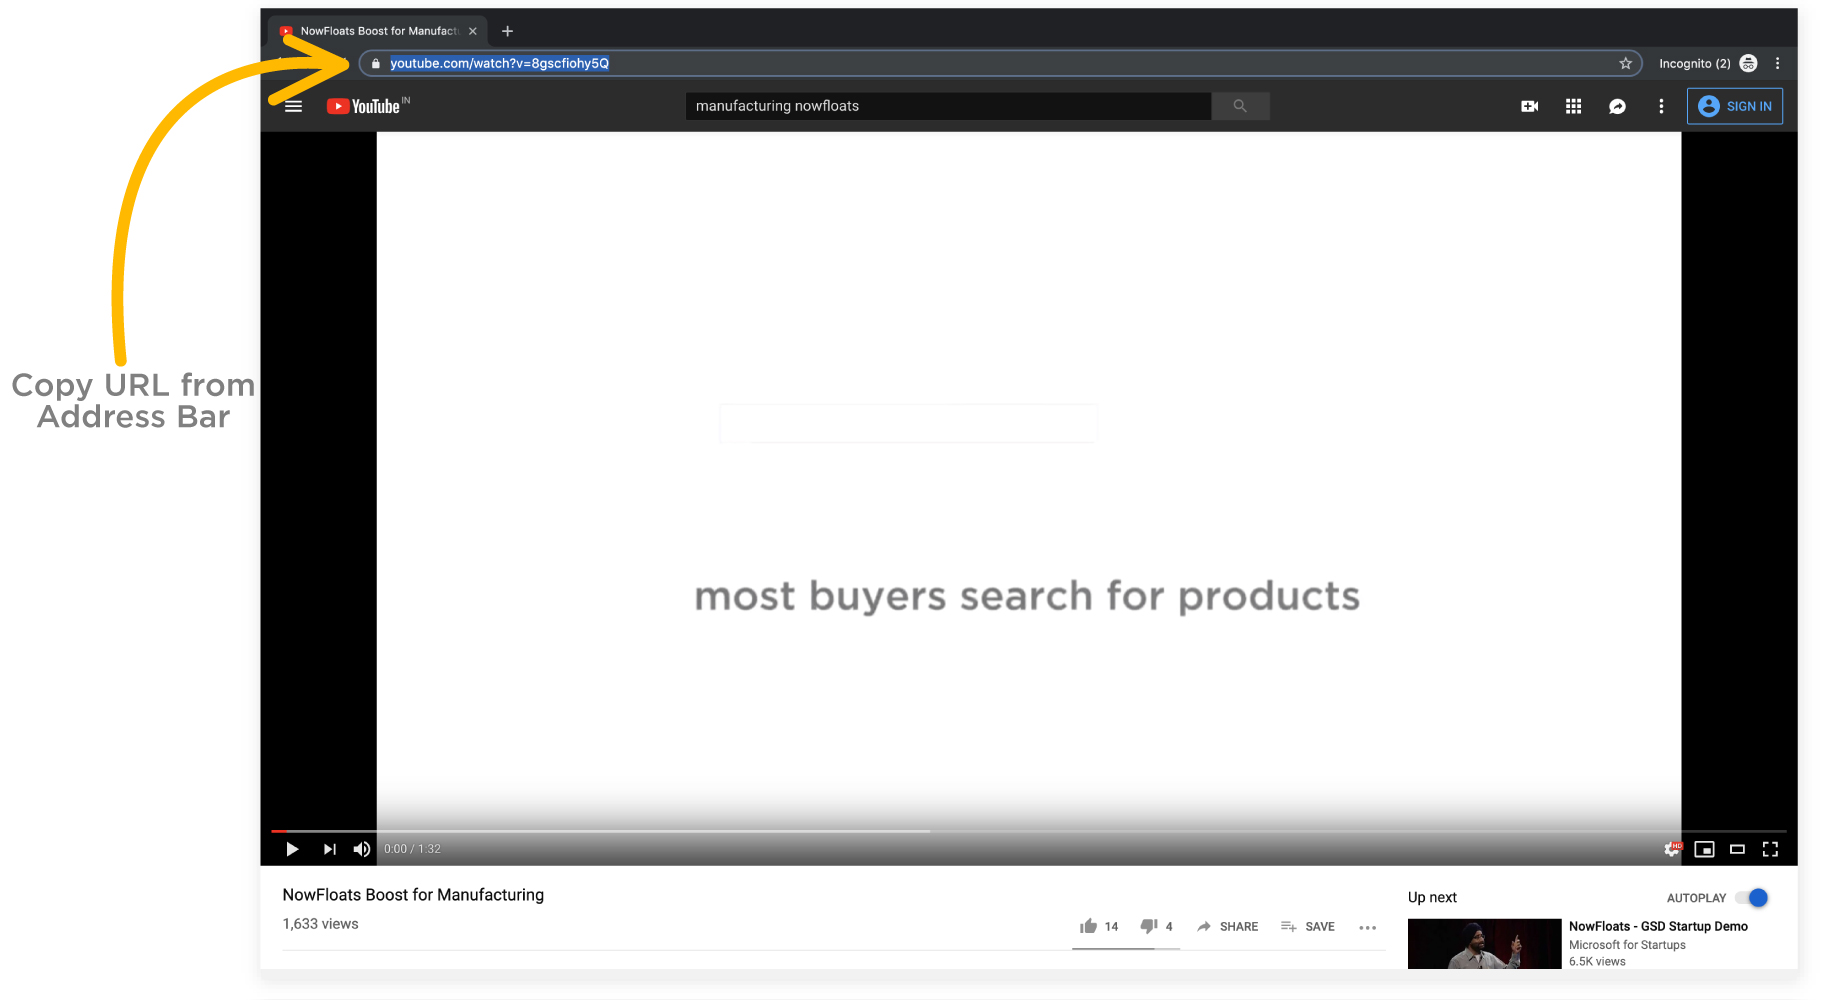The height and width of the screenshot is (1000, 1835).
Task: Open player settings gear icon
Action: pos(1672,849)
